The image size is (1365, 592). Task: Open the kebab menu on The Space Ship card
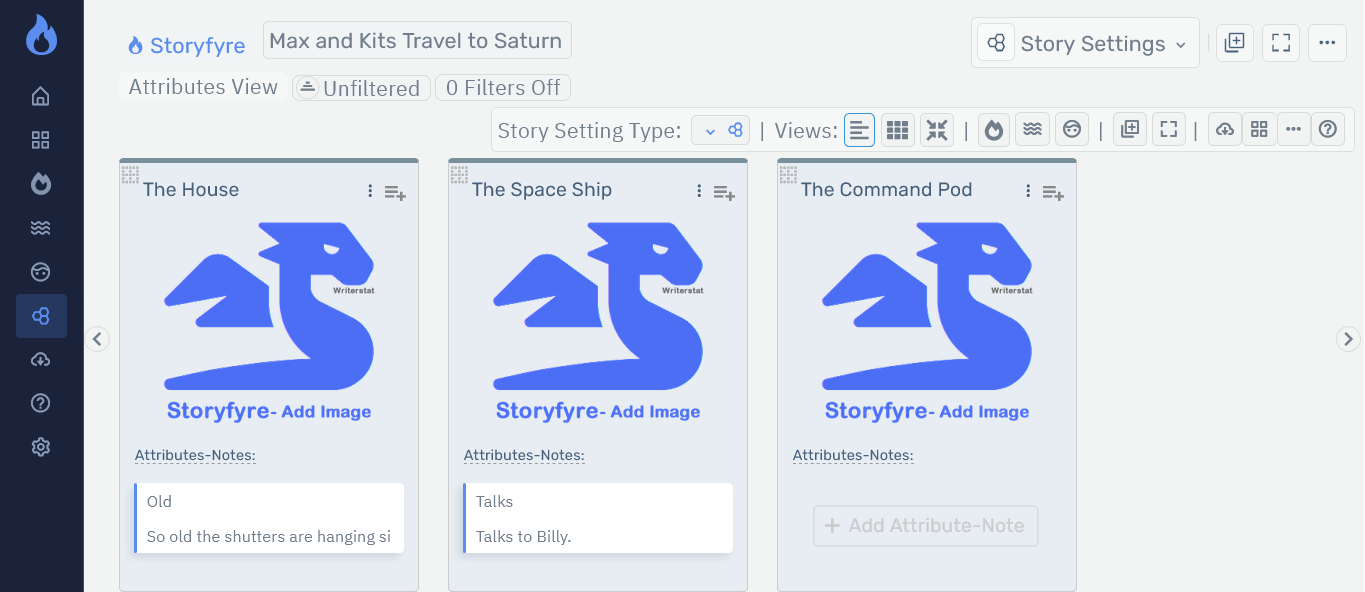[699, 190]
